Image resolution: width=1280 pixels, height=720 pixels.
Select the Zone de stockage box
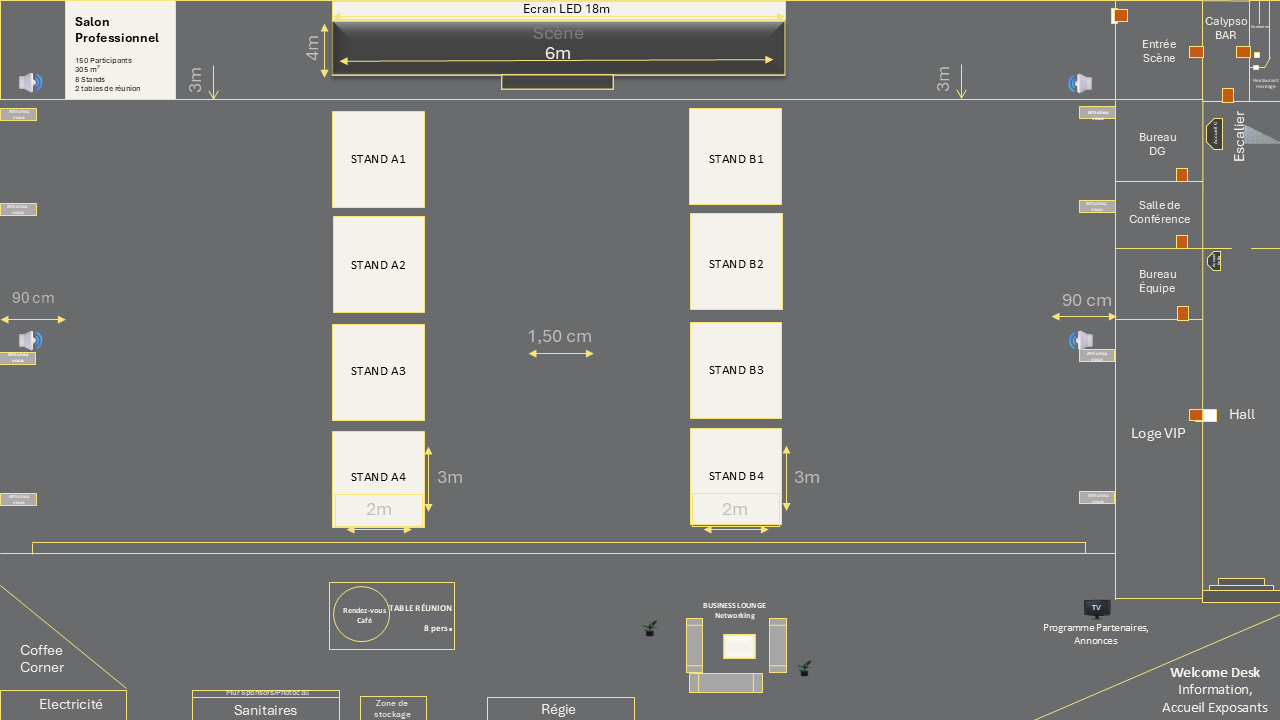[x=393, y=708]
